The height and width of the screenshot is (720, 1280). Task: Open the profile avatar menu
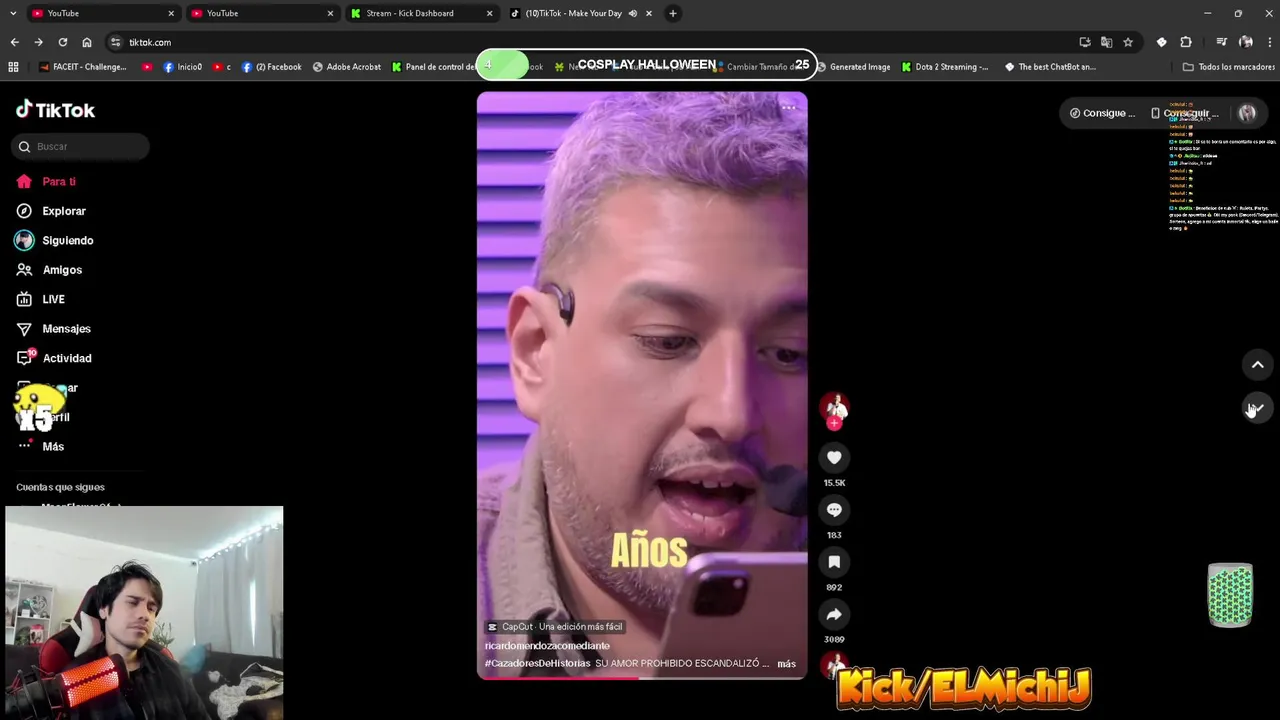[1247, 113]
